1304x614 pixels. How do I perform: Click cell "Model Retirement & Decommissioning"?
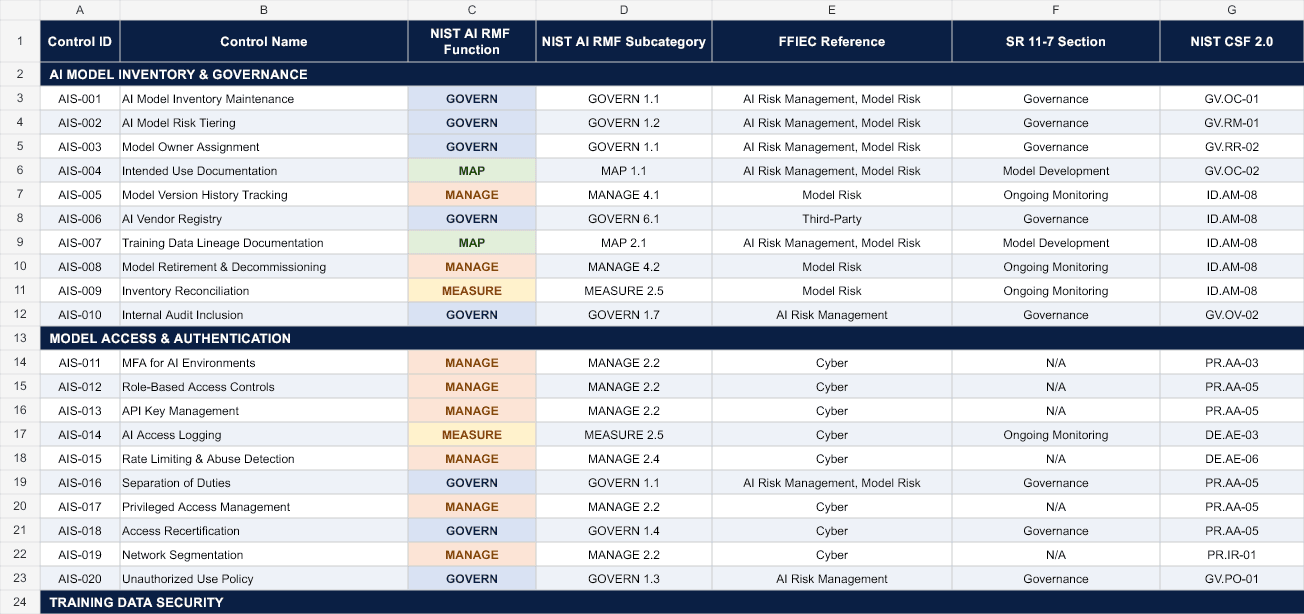point(264,266)
